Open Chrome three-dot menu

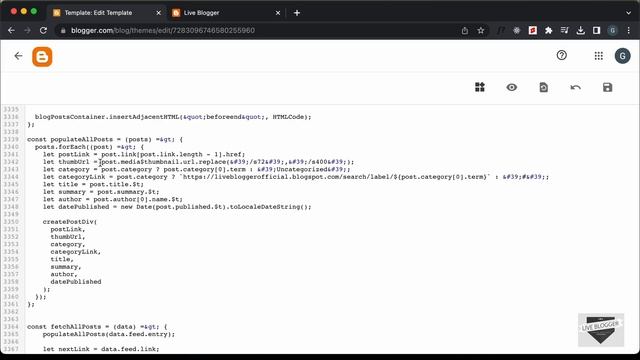tap(629, 30)
